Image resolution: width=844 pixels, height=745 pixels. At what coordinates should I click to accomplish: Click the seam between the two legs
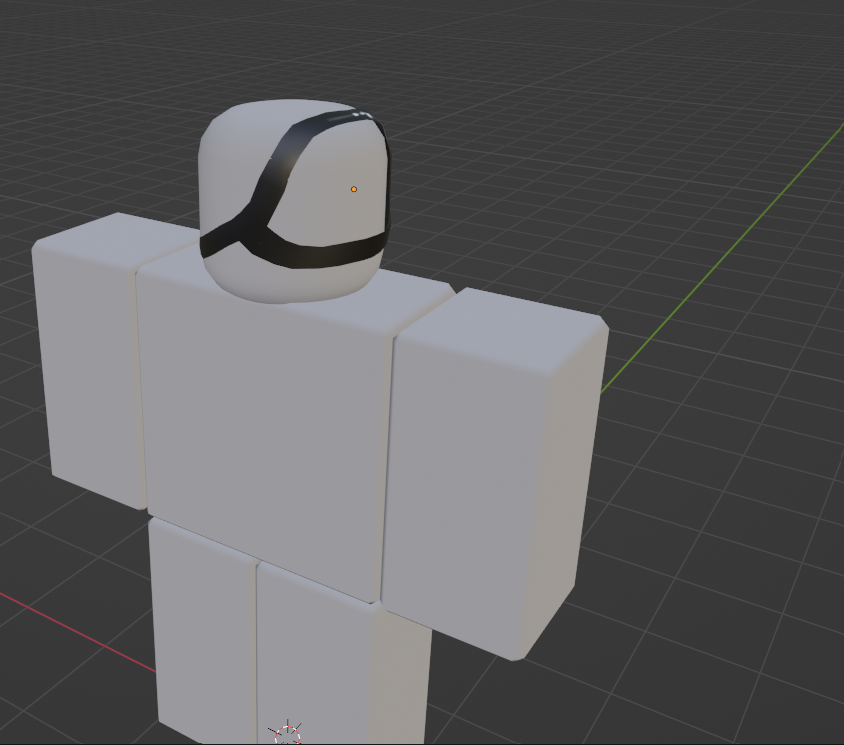(258, 650)
